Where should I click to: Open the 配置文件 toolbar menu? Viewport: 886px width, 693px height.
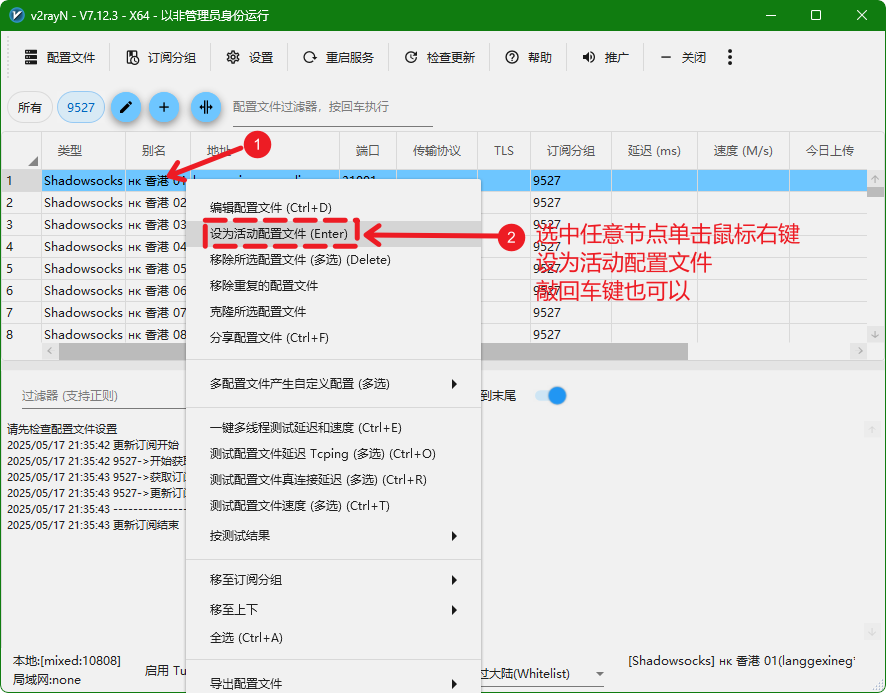[x=59, y=57]
